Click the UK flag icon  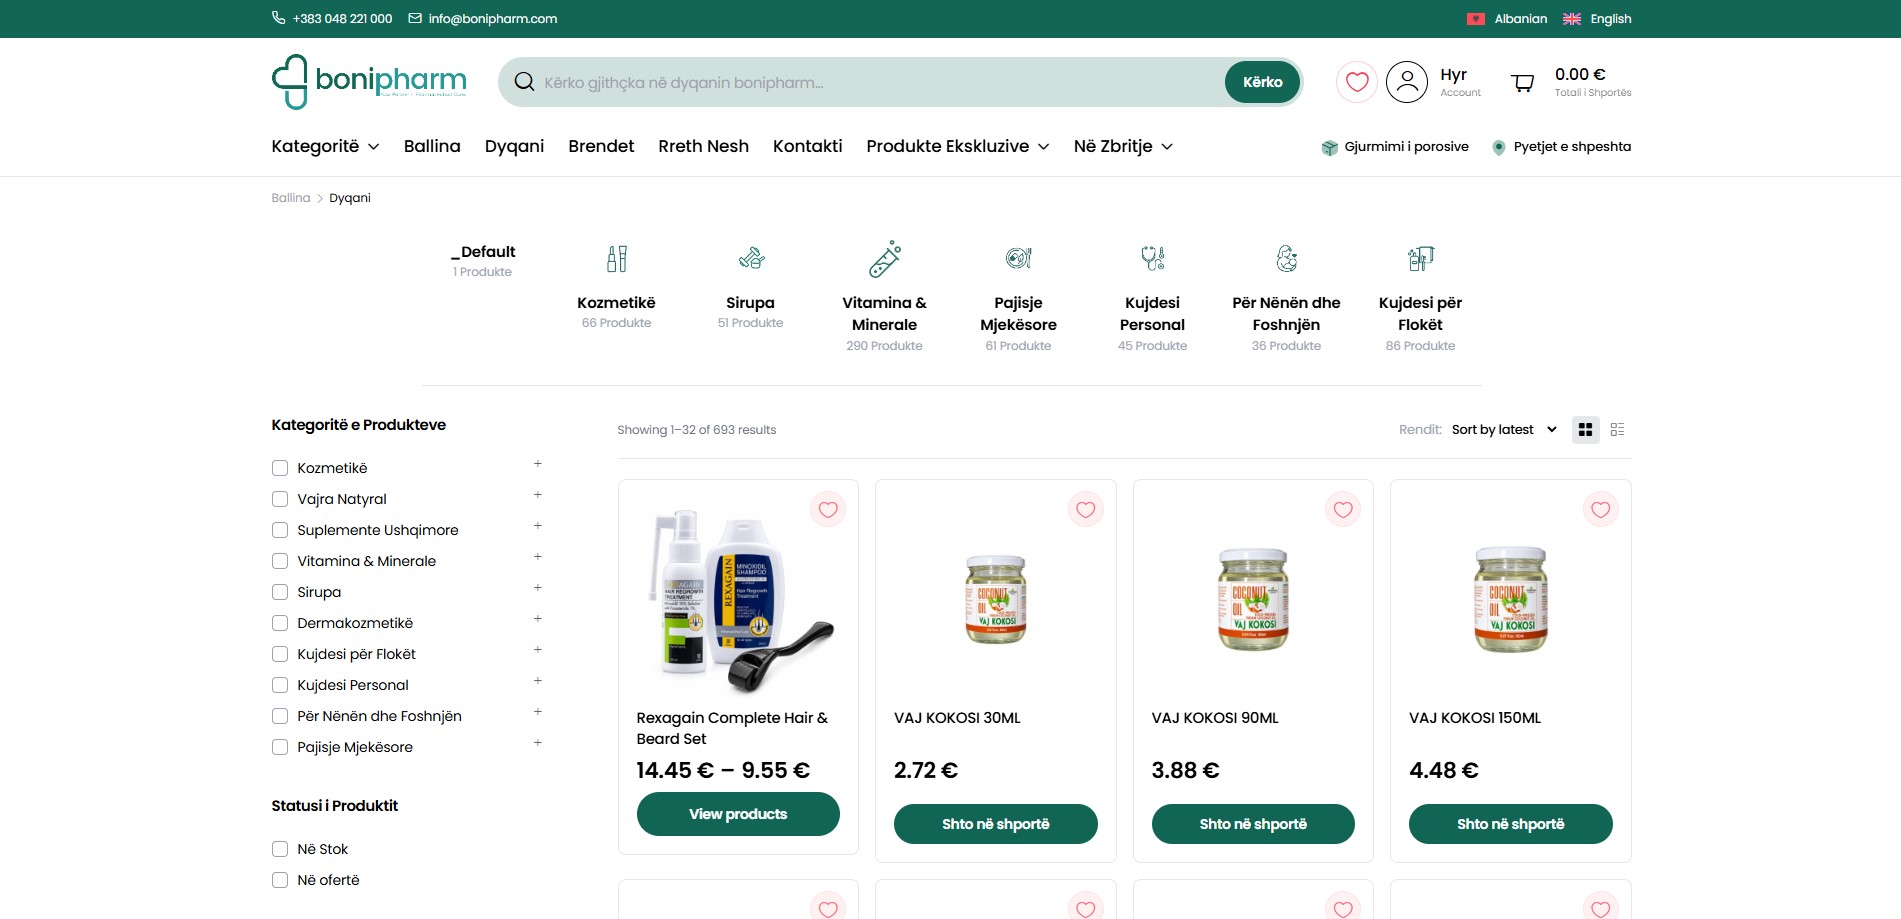click(1572, 19)
